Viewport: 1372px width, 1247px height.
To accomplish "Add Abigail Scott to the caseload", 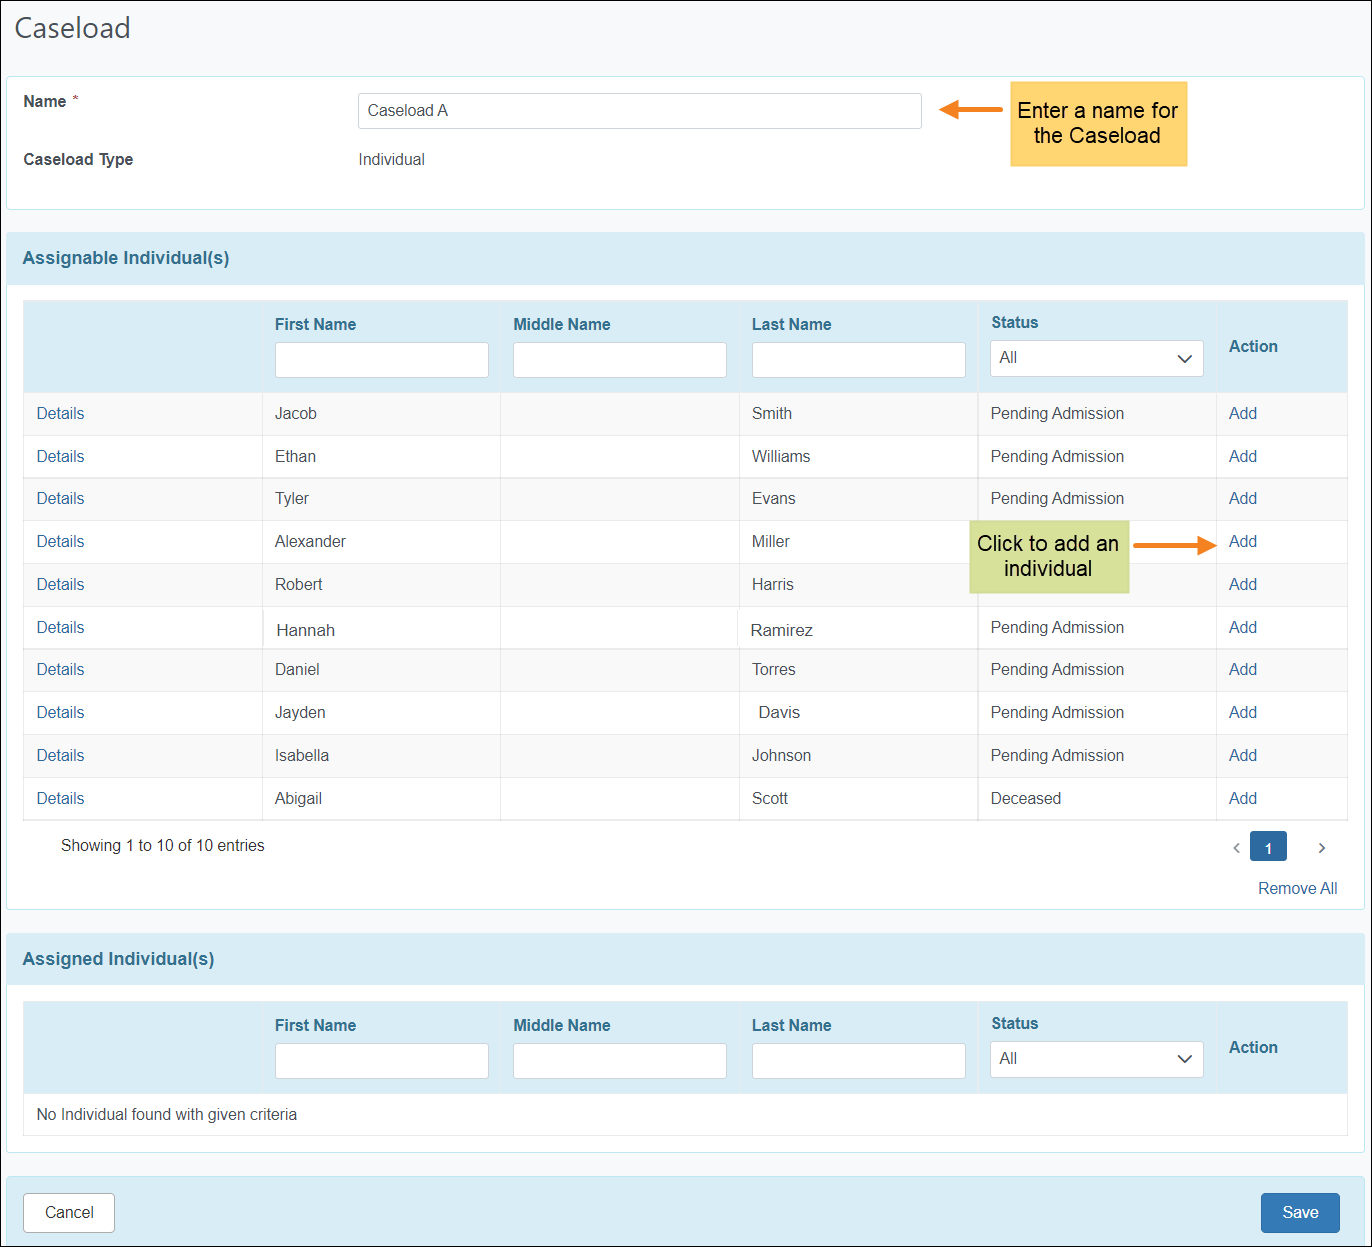I will tap(1242, 799).
